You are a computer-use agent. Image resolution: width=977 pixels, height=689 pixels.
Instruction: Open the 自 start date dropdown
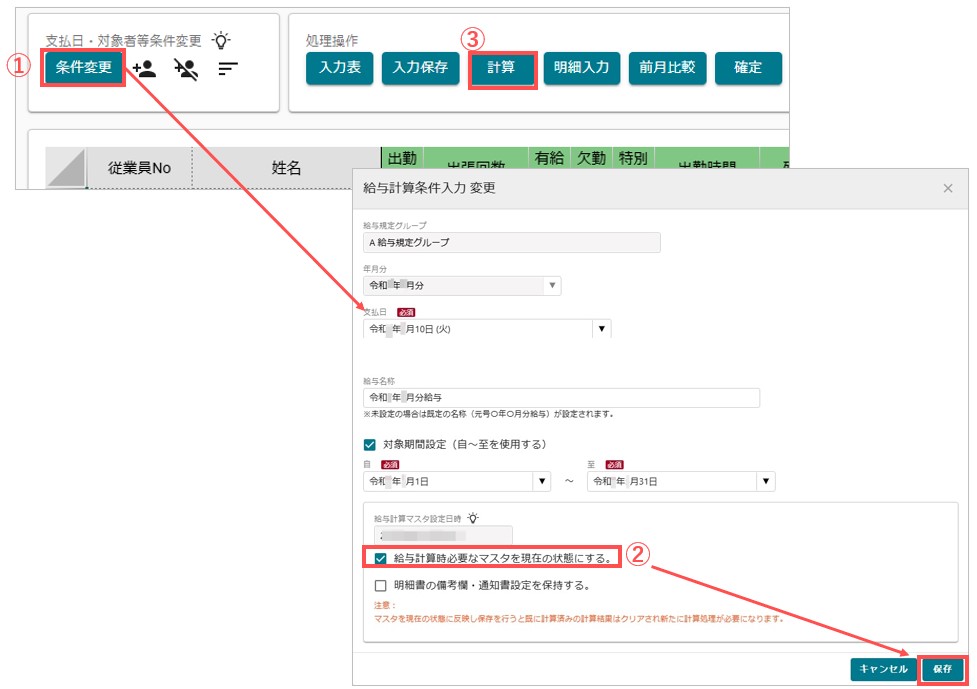(541, 482)
